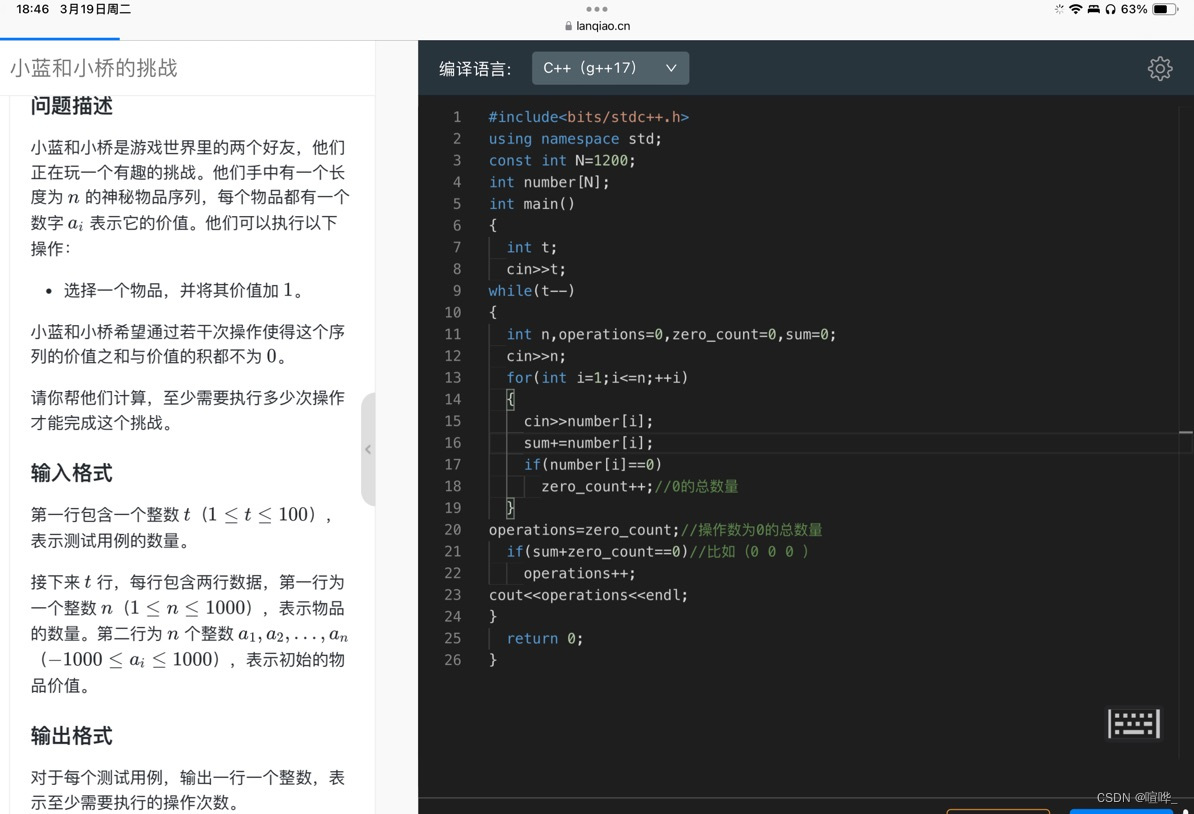Viewport: 1194px width, 814px height.
Task: Tap the battery icon in the status bar
Action: 1165,9
